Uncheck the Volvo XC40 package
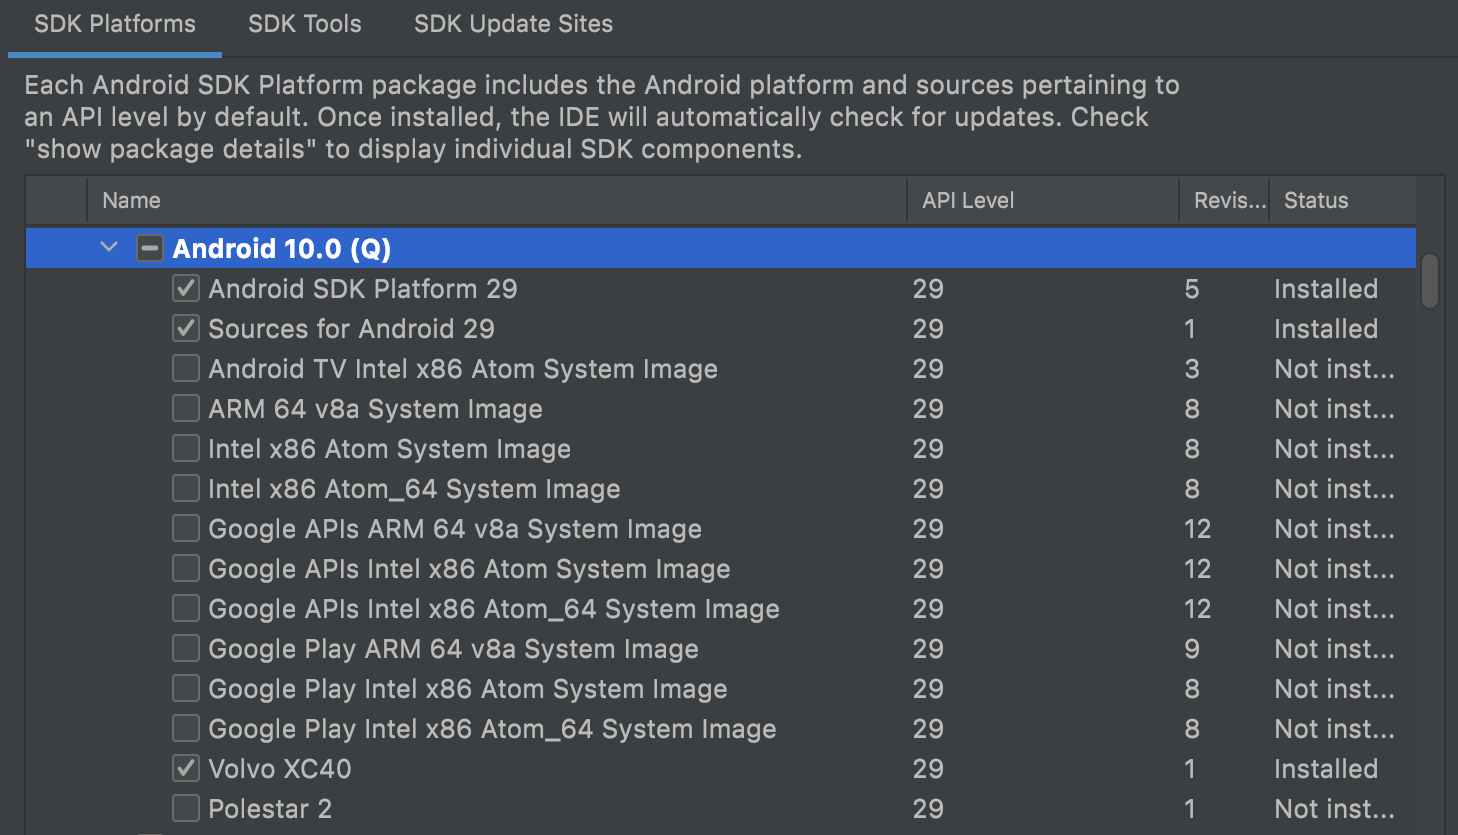Image resolution: width=1458 pixels, height=835 pixels. 186,769
